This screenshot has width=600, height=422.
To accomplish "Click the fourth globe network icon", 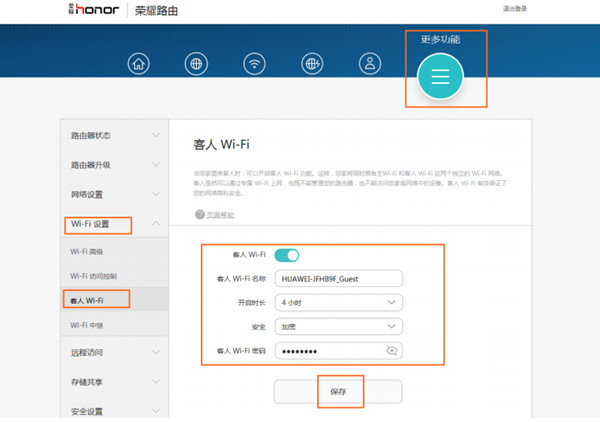I will coord(312,63).
